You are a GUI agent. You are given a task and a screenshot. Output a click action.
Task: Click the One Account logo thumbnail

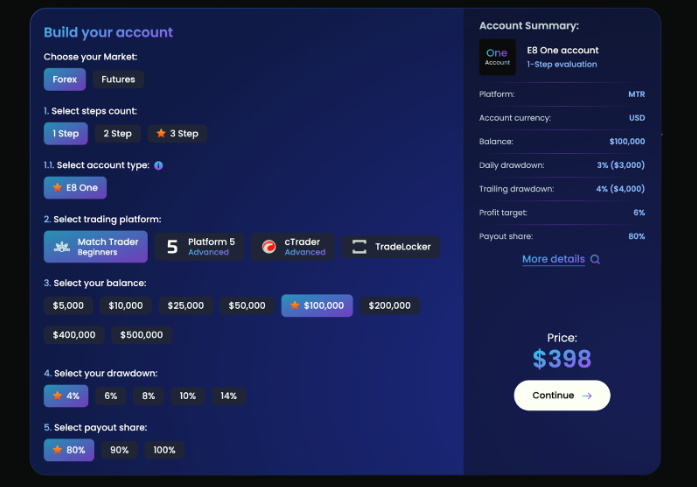[x=497, y=57]
